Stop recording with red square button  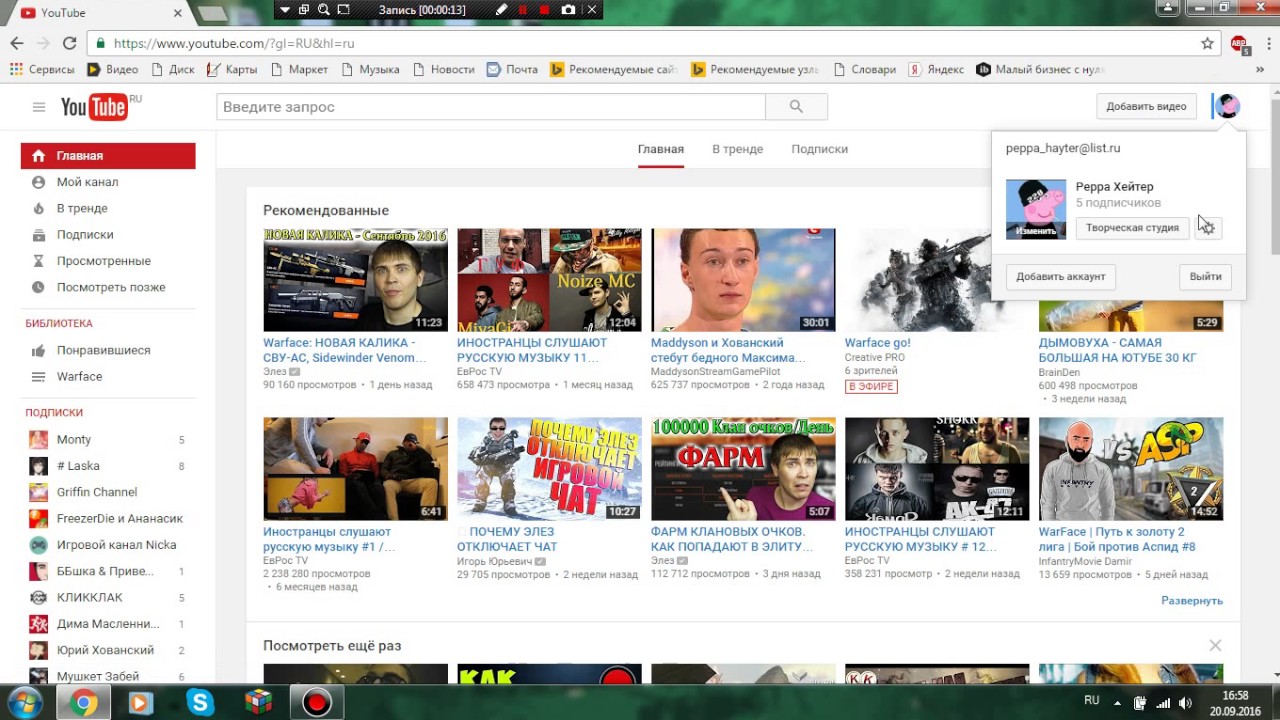(545, 10)
